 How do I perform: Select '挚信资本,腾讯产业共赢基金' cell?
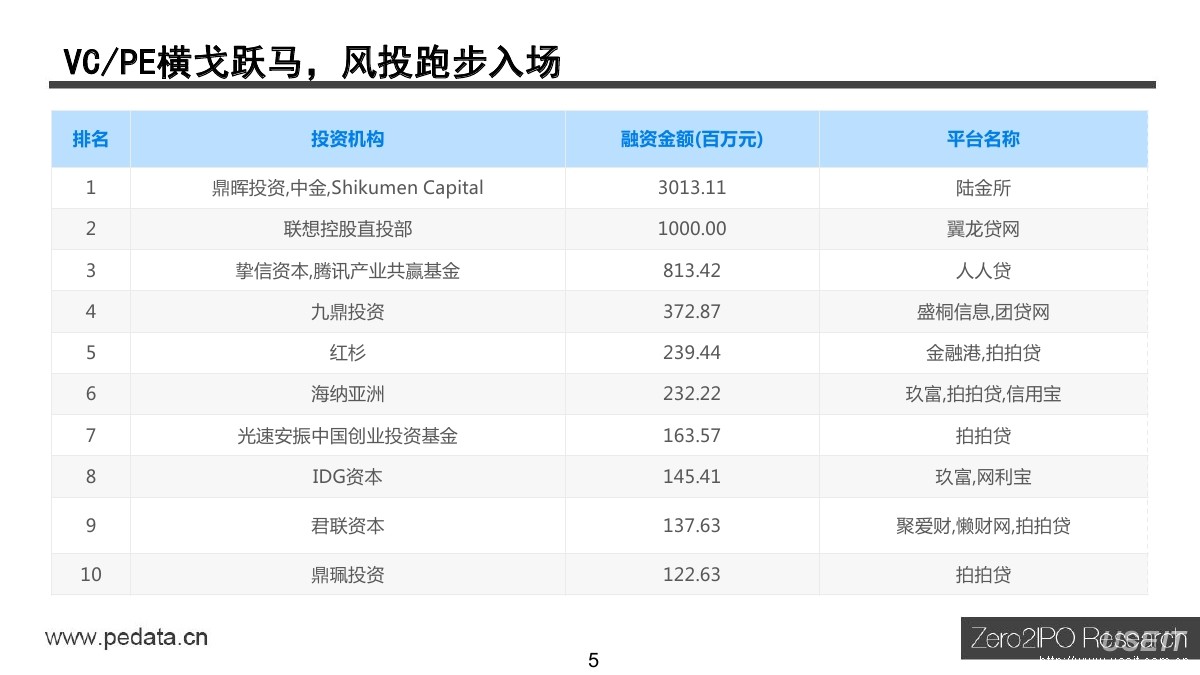347,270
